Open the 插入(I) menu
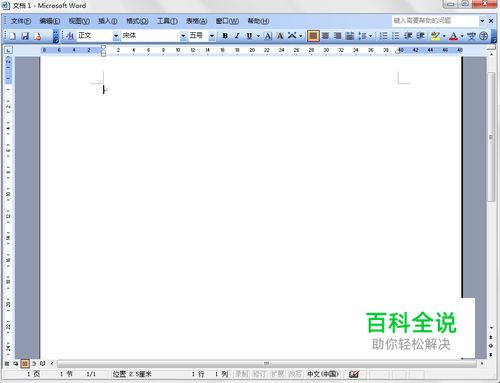The image size is (500, 383). pyautogui.click(x=107, y=21)
